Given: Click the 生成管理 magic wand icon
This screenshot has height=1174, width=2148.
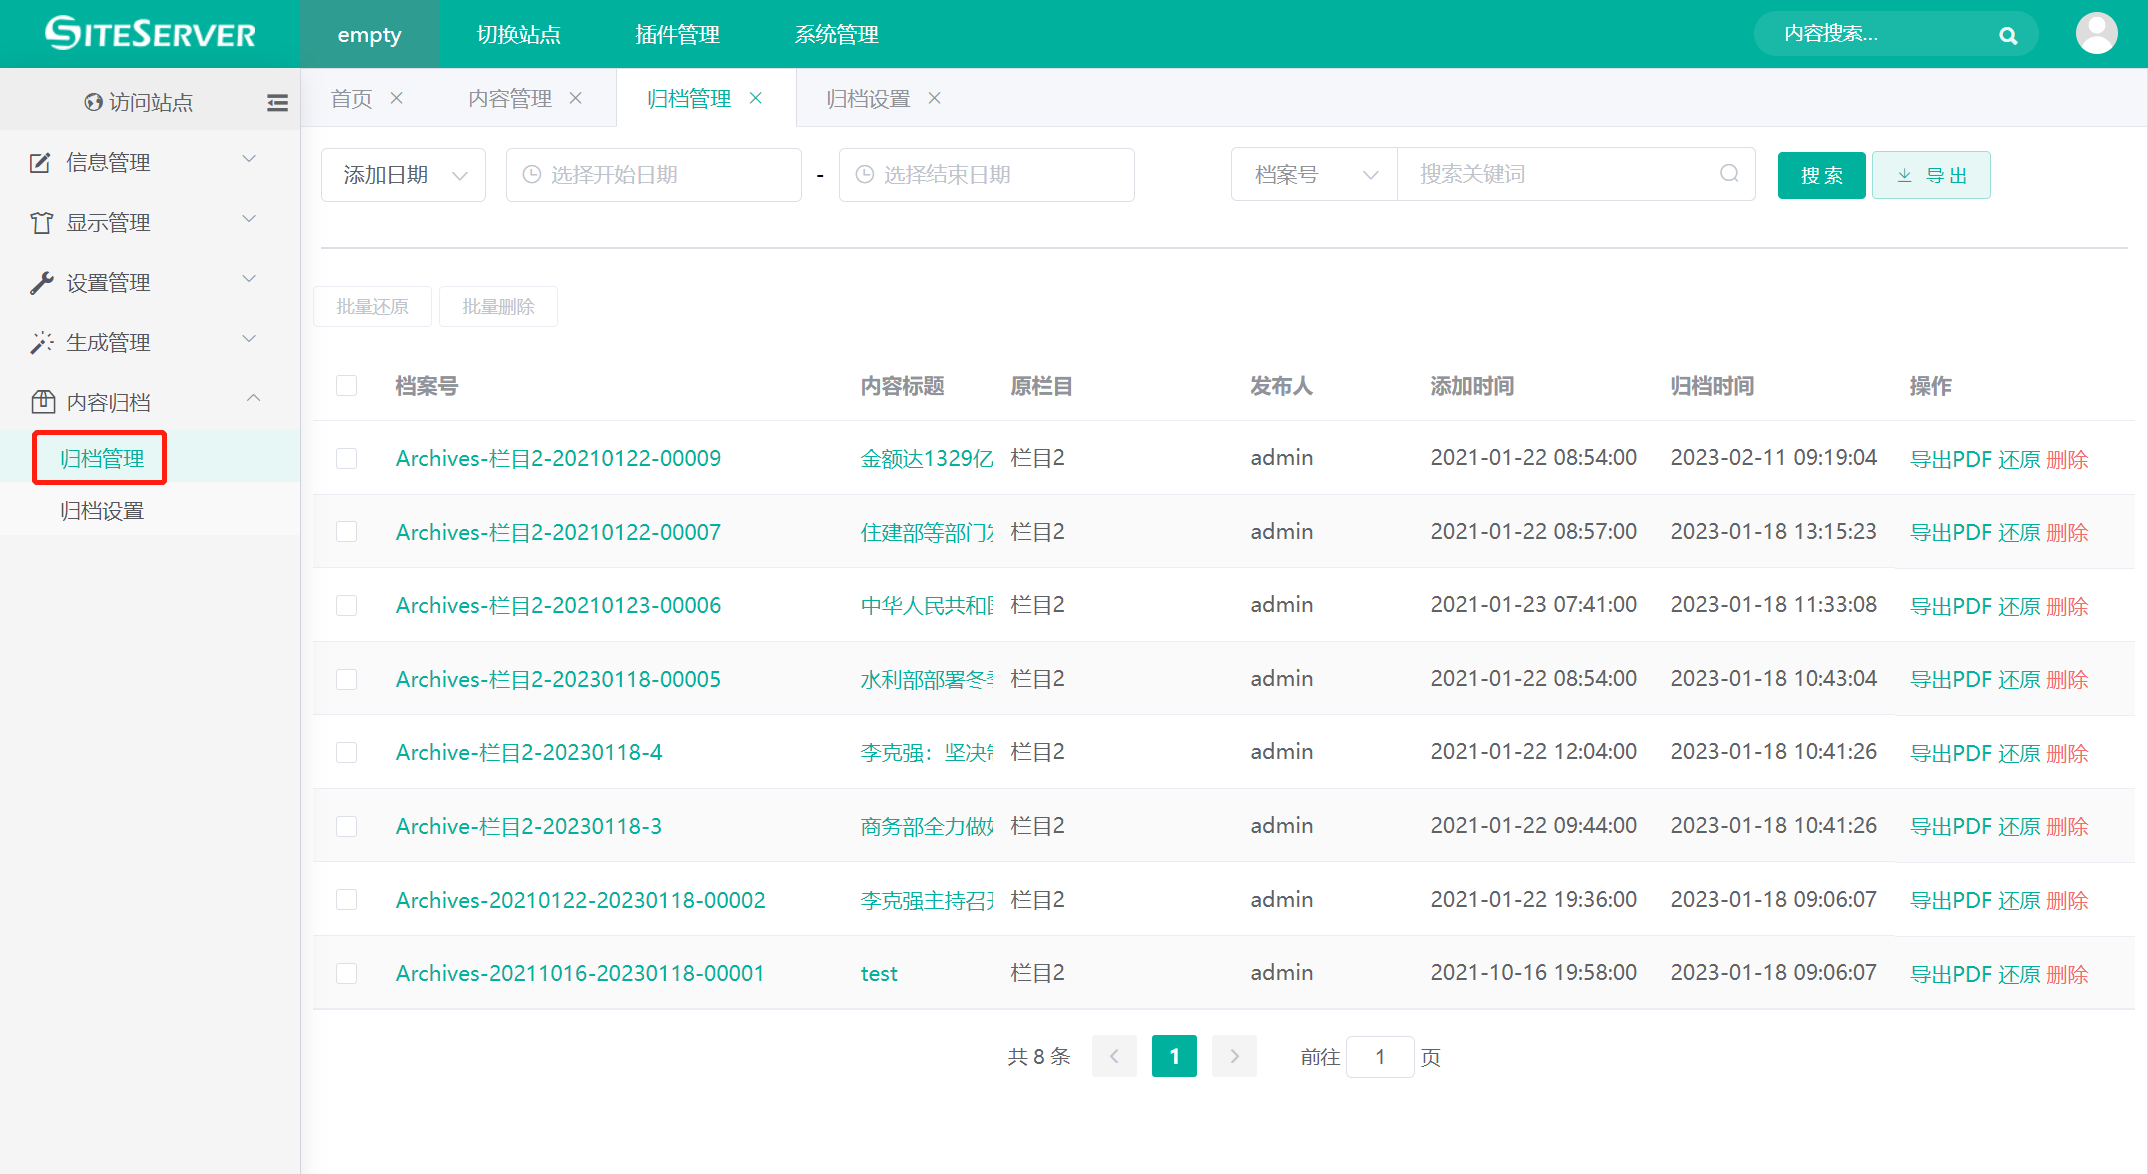Looking at the screenshot, I should (41, 343).
